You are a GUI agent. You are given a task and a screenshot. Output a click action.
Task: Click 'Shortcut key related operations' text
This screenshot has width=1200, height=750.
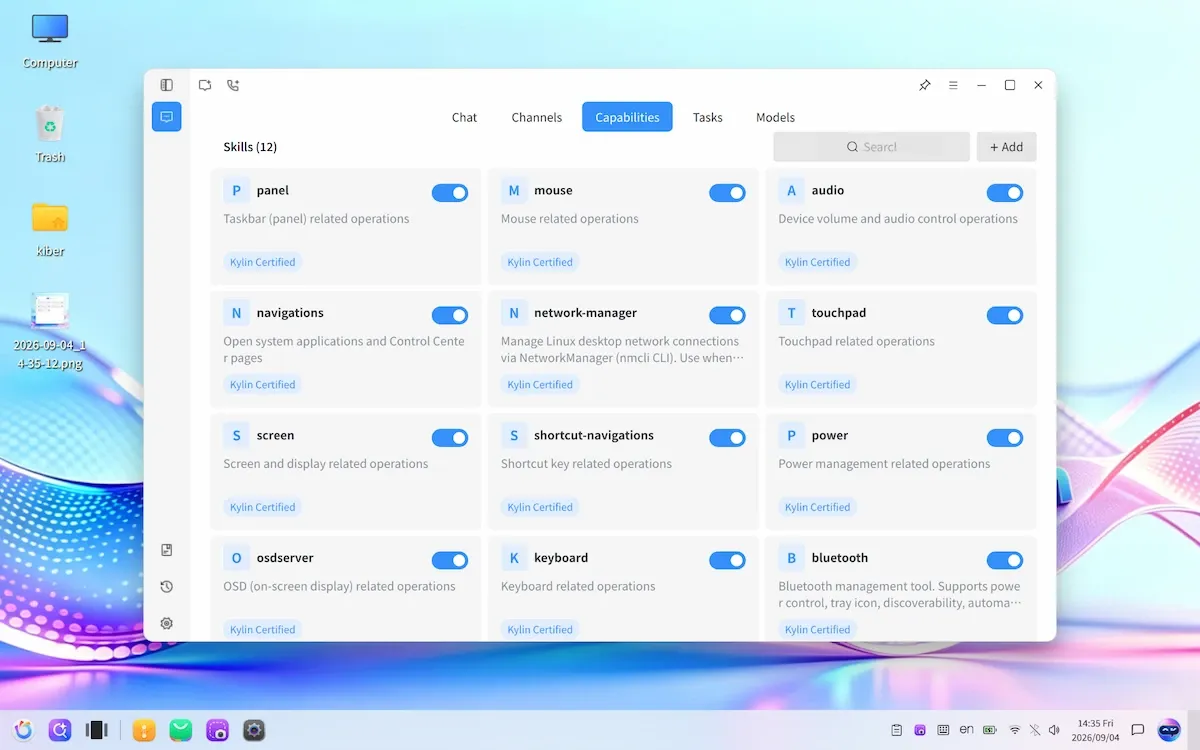click(x=586, y=464)
